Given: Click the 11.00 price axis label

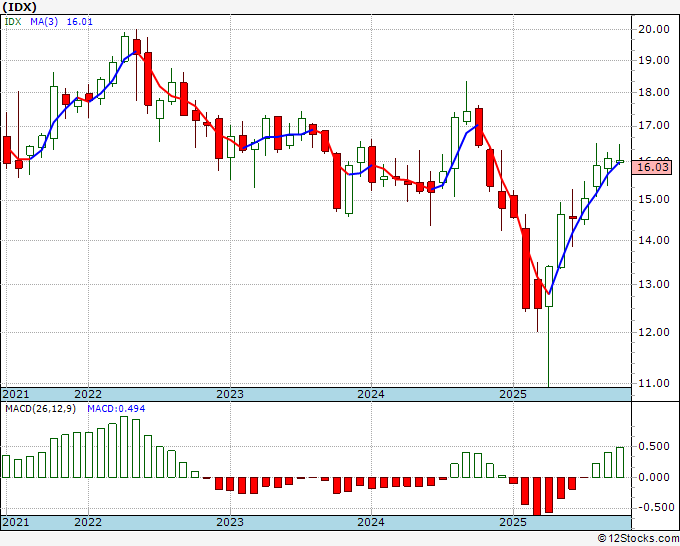Looking at the screenshot, I should [x=654, y=383].
